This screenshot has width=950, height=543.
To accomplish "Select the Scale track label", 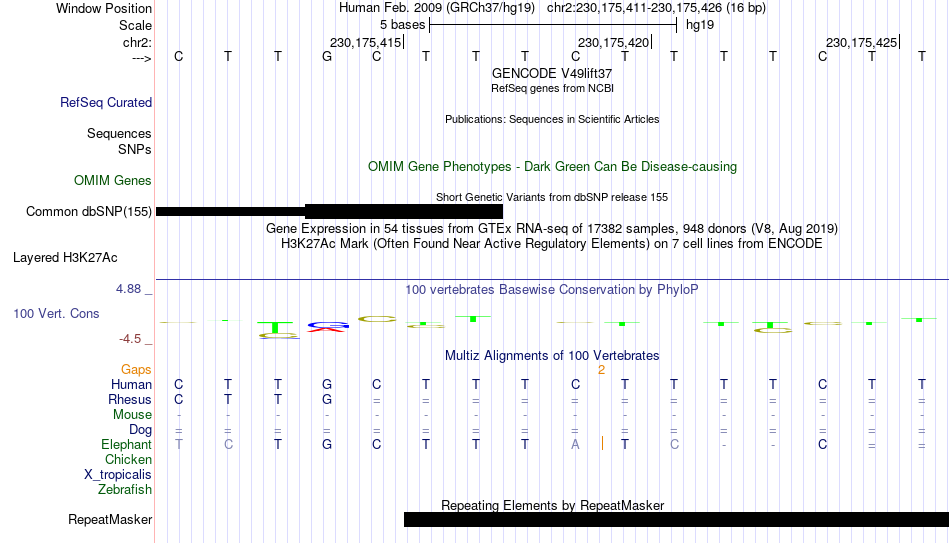I will (135, 25).
